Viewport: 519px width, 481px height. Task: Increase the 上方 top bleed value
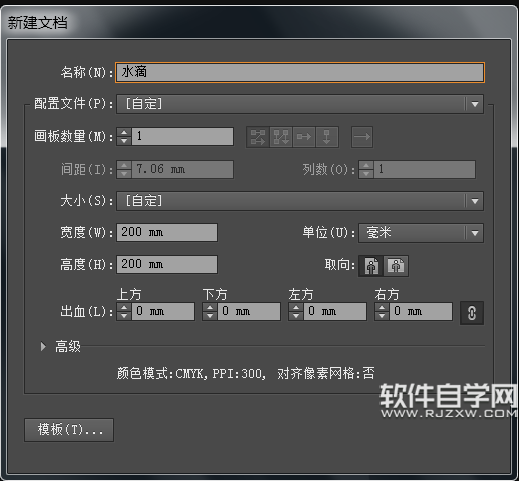point(124,308)
